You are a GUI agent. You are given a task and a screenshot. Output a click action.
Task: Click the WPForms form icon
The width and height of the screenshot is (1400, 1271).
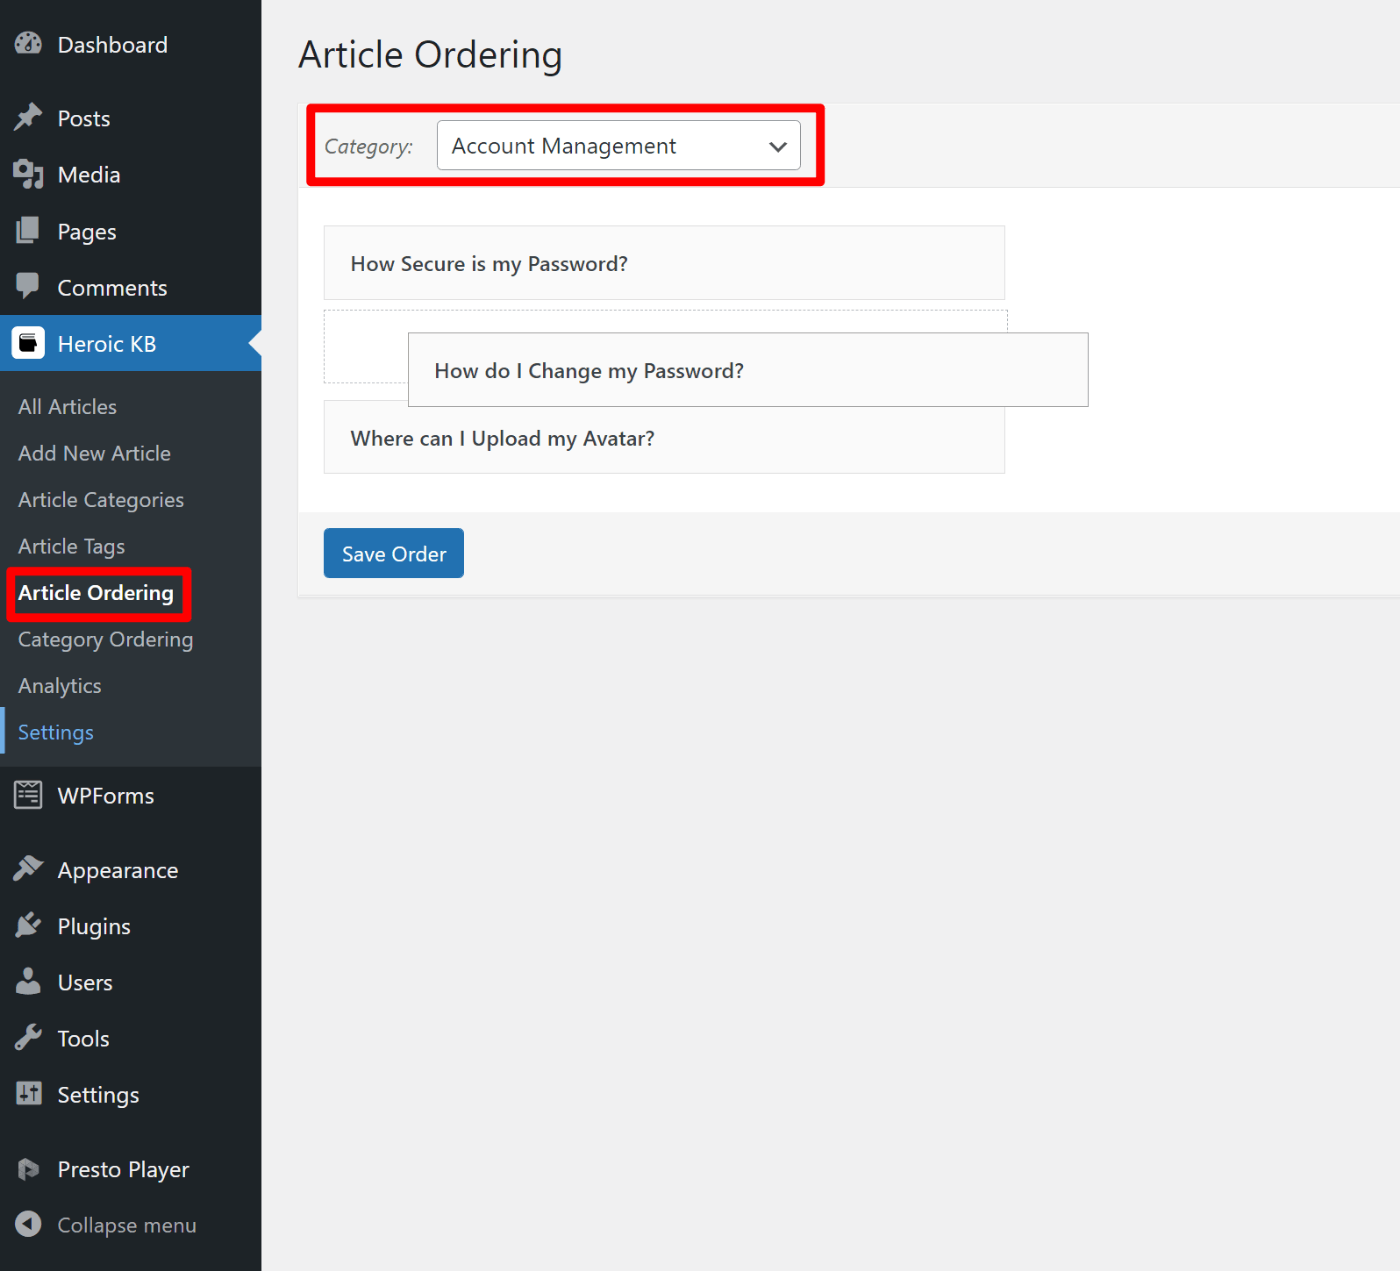(x=28, y=795)
